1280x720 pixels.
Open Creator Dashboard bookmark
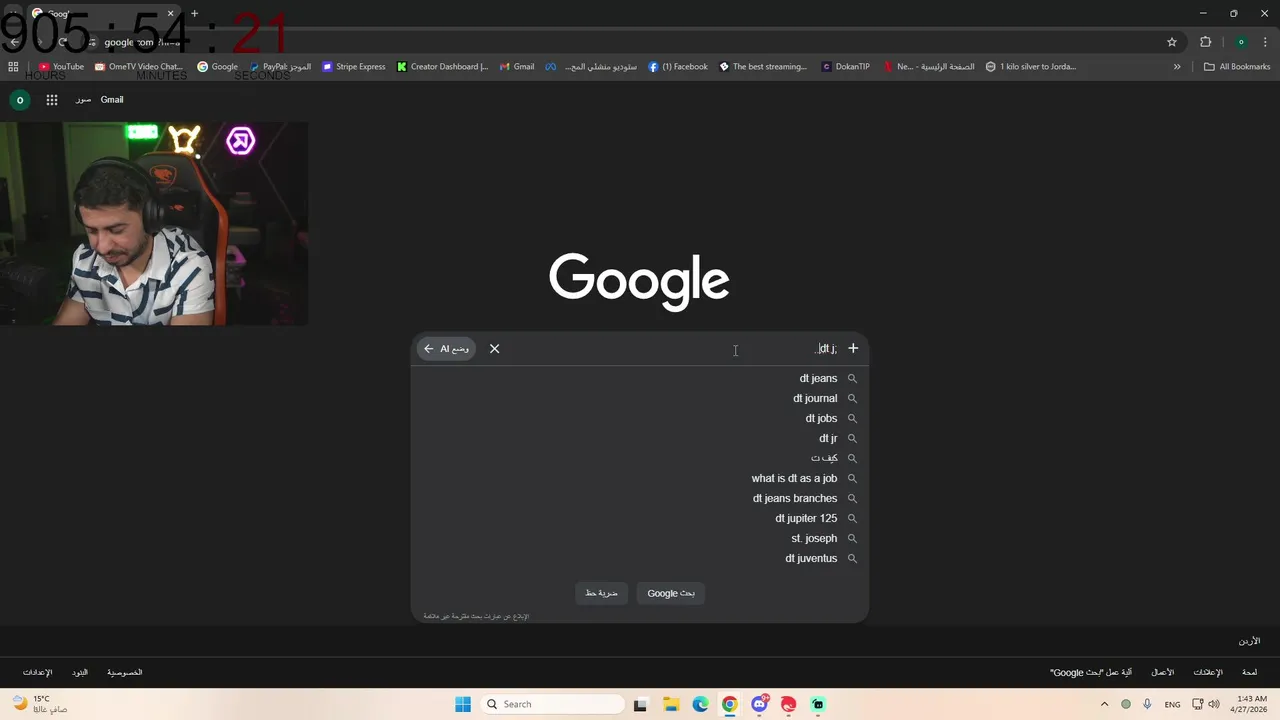click(442, 67)
